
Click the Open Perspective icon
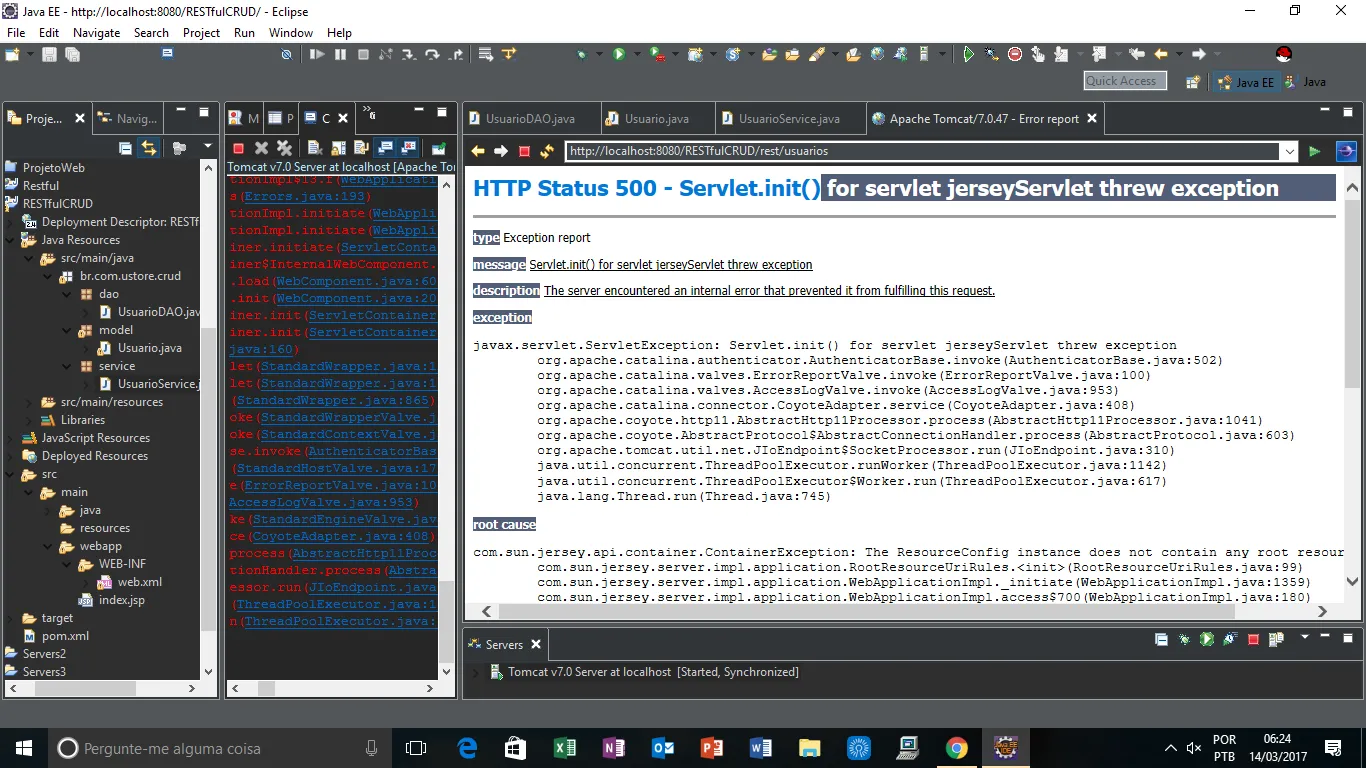coord(1192,82)
